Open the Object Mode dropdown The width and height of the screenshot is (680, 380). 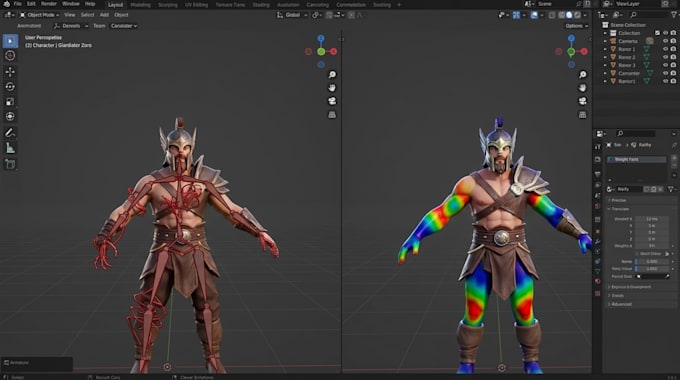point(39,15)
